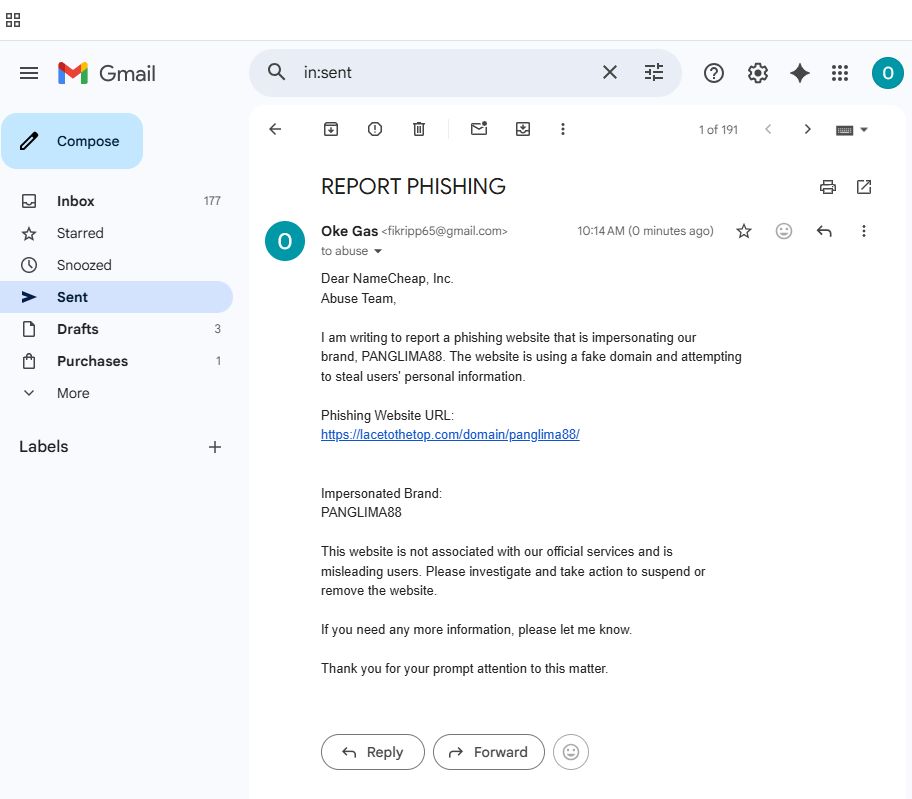Go to the older message arrow
The image size is (912, 799).
807,129
